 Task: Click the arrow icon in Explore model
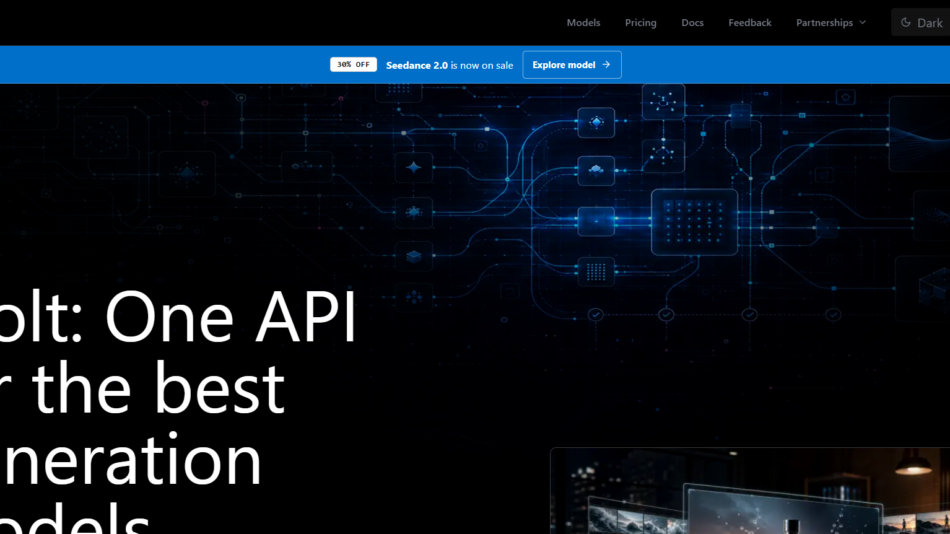(x=606, y=65)
